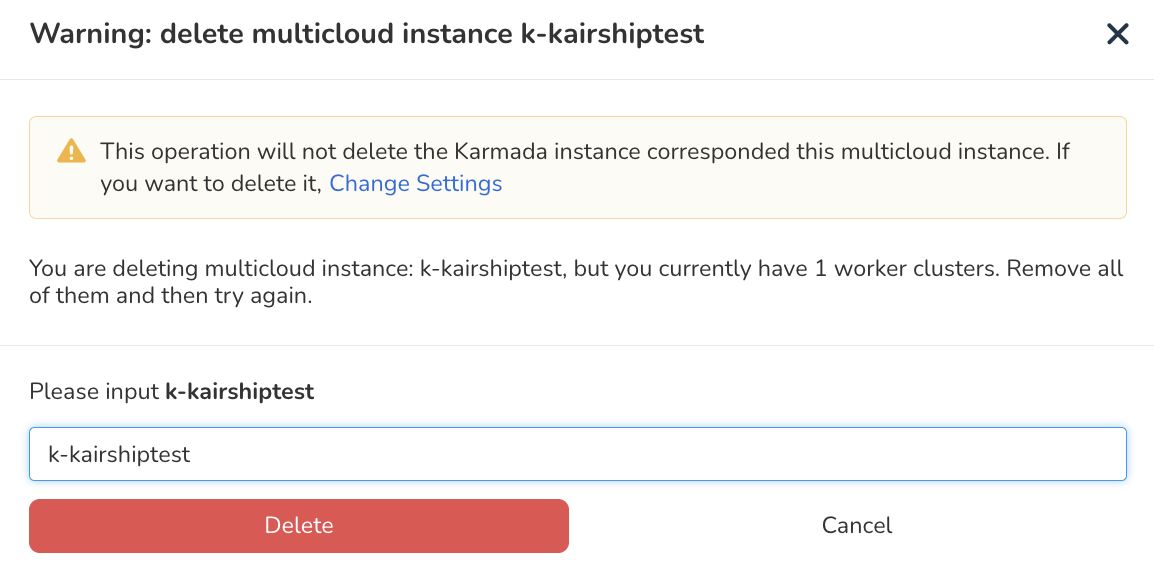Viewport: 1154px width, 568px height.
Task: Place cursor after the typed text k-kairshiptest
Action: pyautogui.click(x=193, y=454)
